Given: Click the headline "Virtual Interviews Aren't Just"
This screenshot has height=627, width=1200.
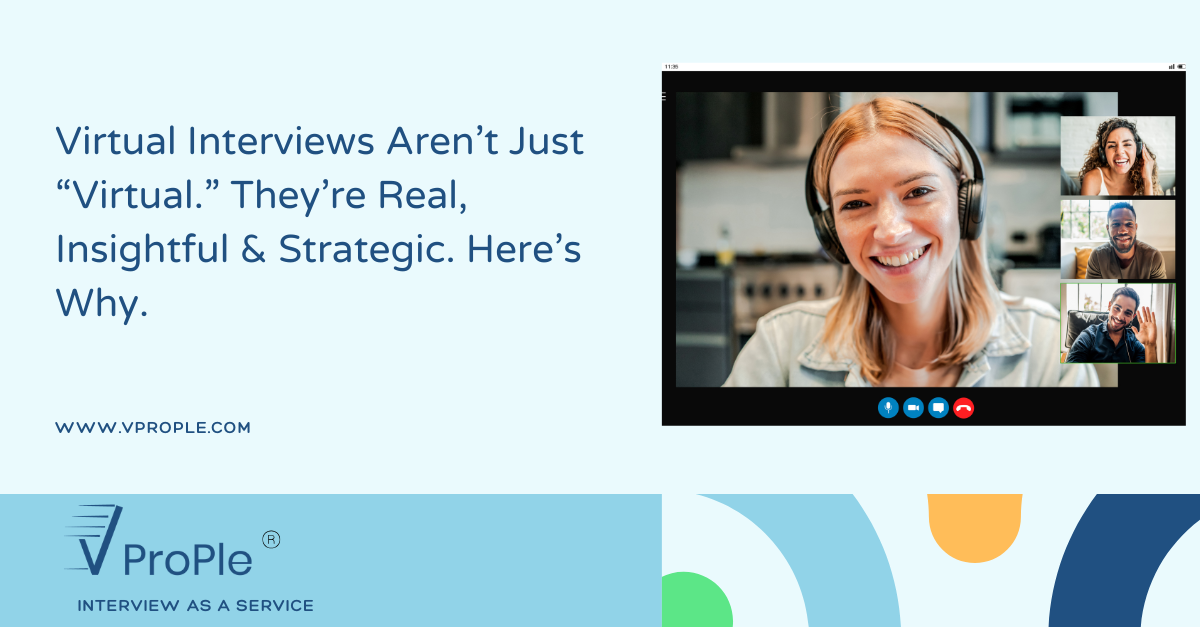Looking at the screenshot, I should point(320,142).
